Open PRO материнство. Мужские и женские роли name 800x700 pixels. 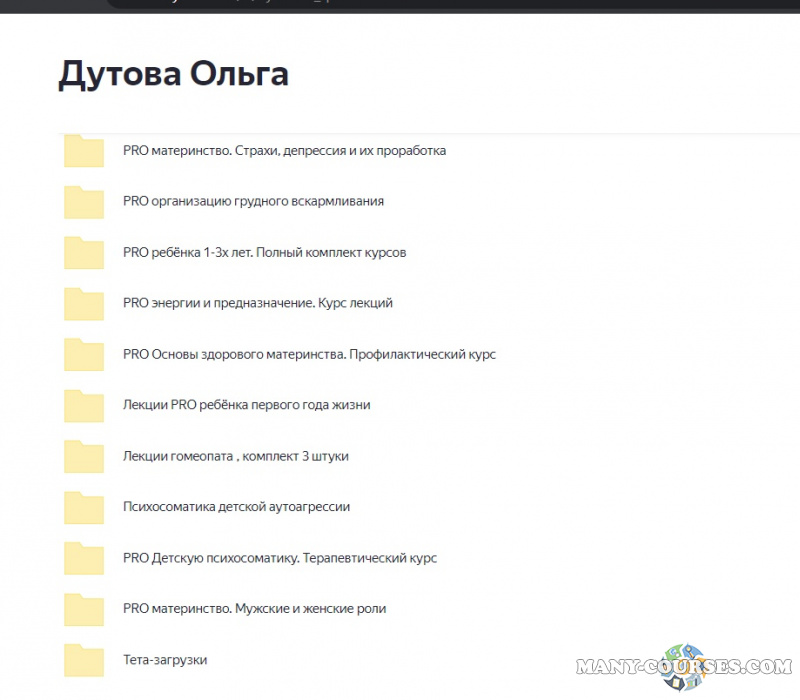[254, 609]
